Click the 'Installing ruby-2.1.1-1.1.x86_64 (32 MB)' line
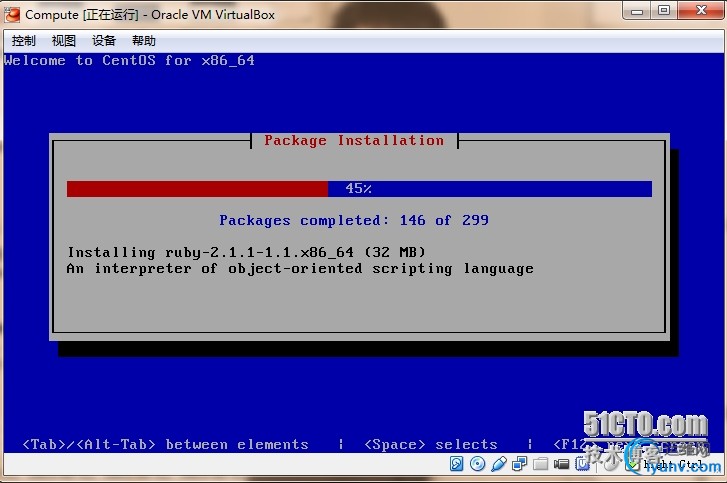The image size is (727, 483). click(x=246, y=252)
